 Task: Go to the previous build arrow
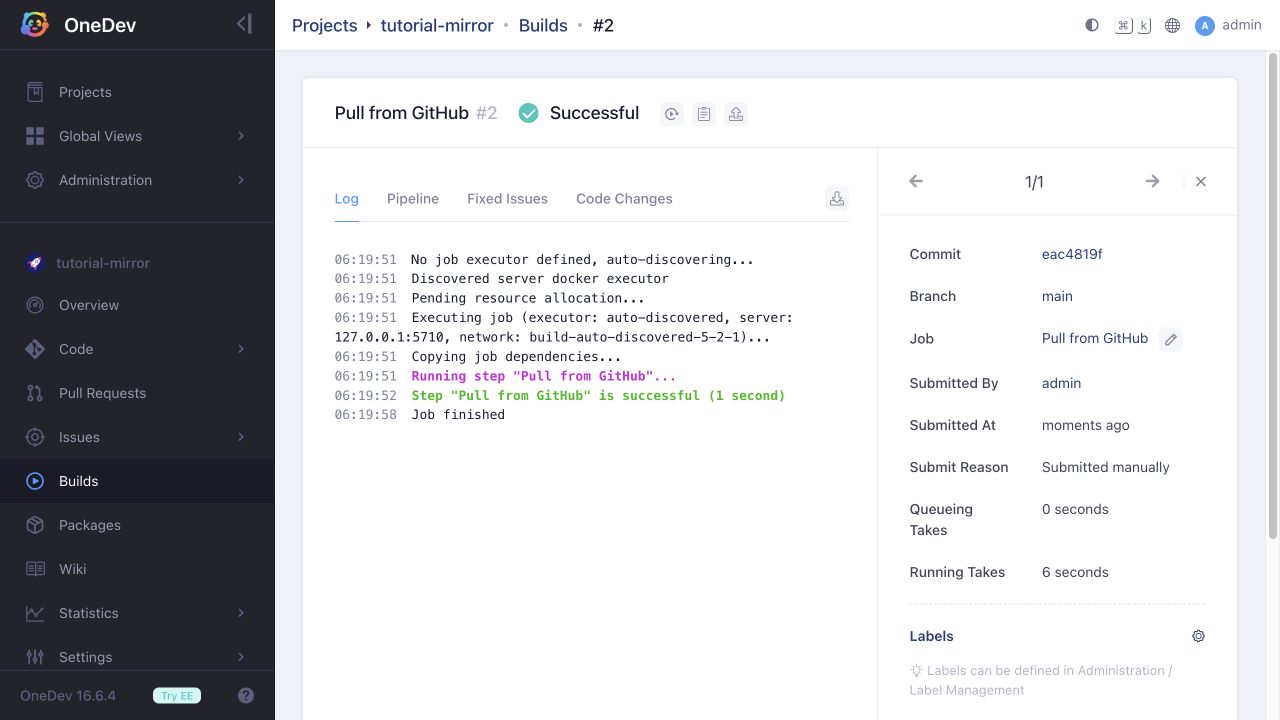[x=916, y=181]
